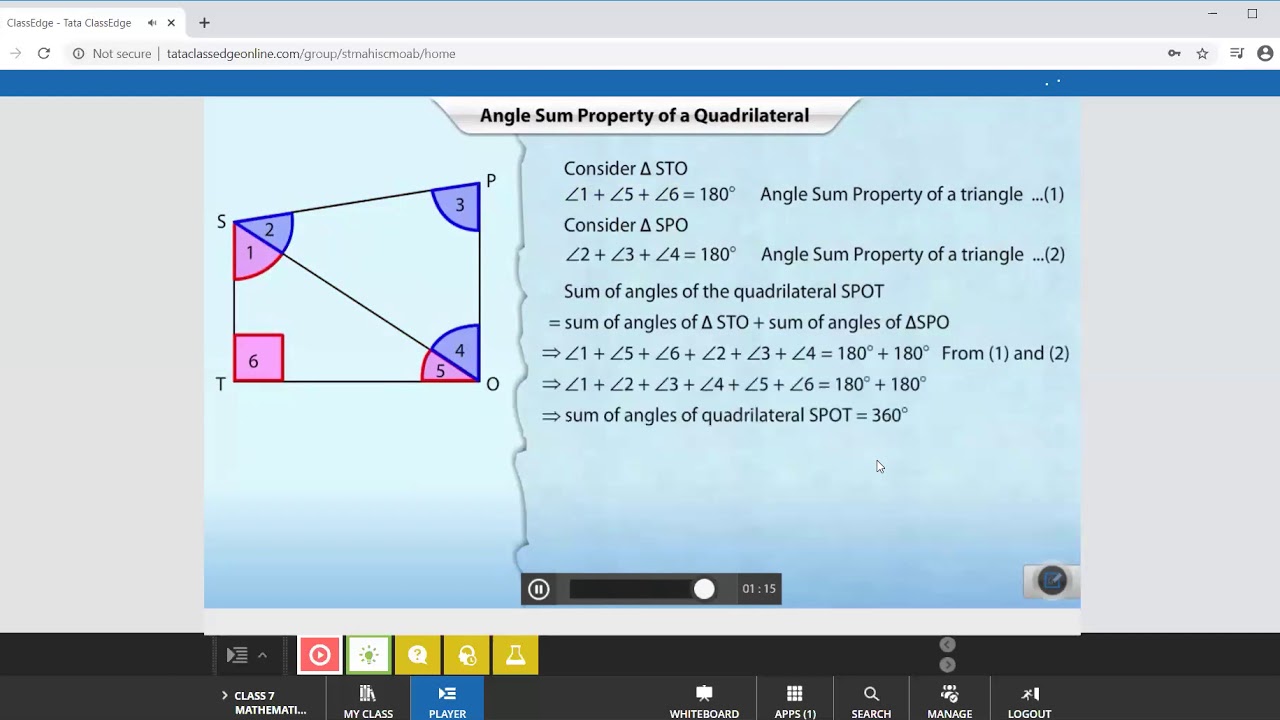Click the previous arrow circle above Manage

948,645
